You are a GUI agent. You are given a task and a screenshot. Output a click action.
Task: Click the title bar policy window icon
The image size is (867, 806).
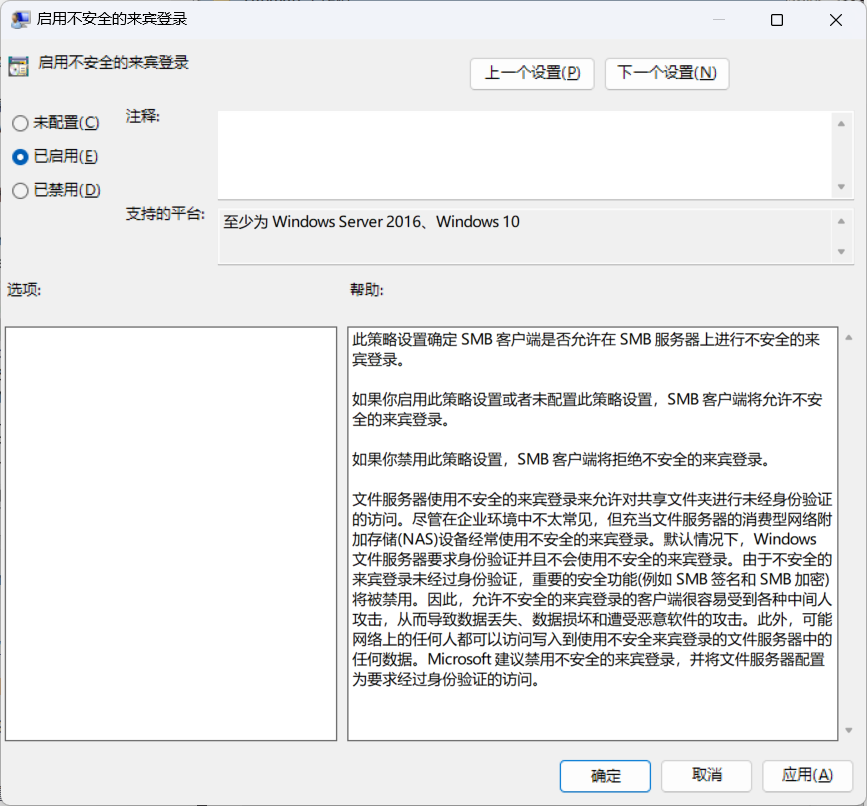pyautogui.click(x=20, y=20)
